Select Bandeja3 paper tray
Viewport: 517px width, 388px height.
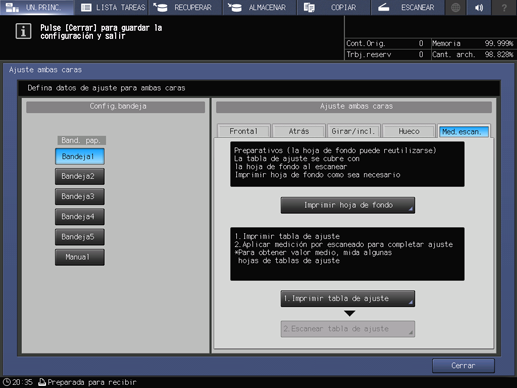click(80, 197)
